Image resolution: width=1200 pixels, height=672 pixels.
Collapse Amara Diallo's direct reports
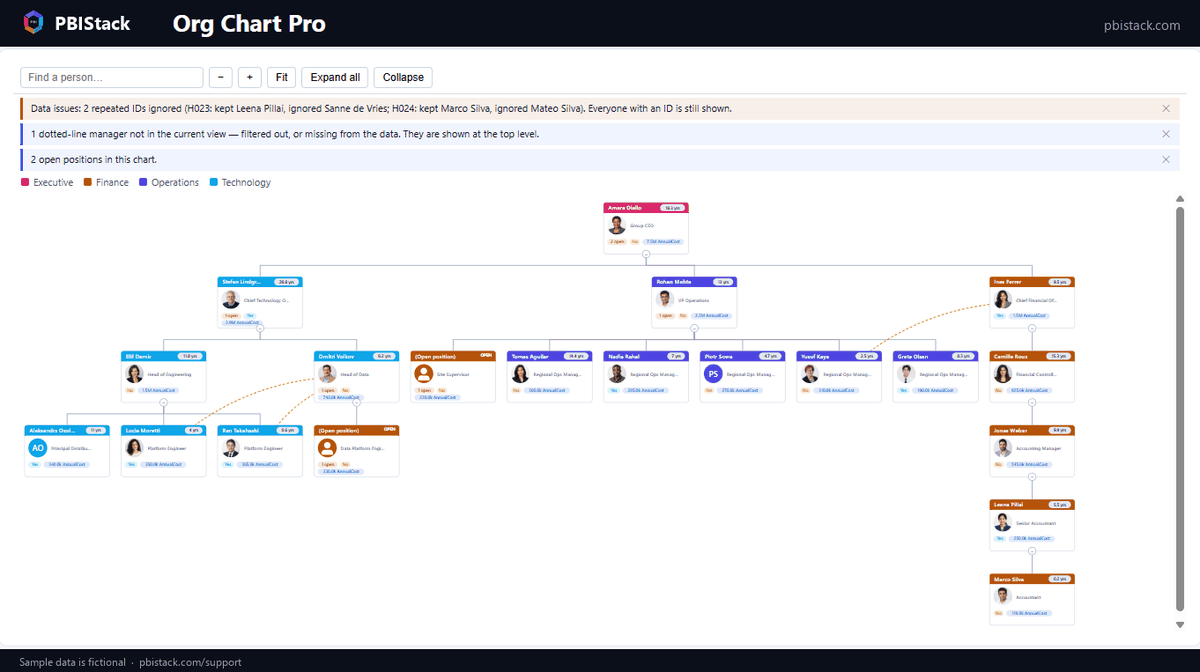[646, 254]
